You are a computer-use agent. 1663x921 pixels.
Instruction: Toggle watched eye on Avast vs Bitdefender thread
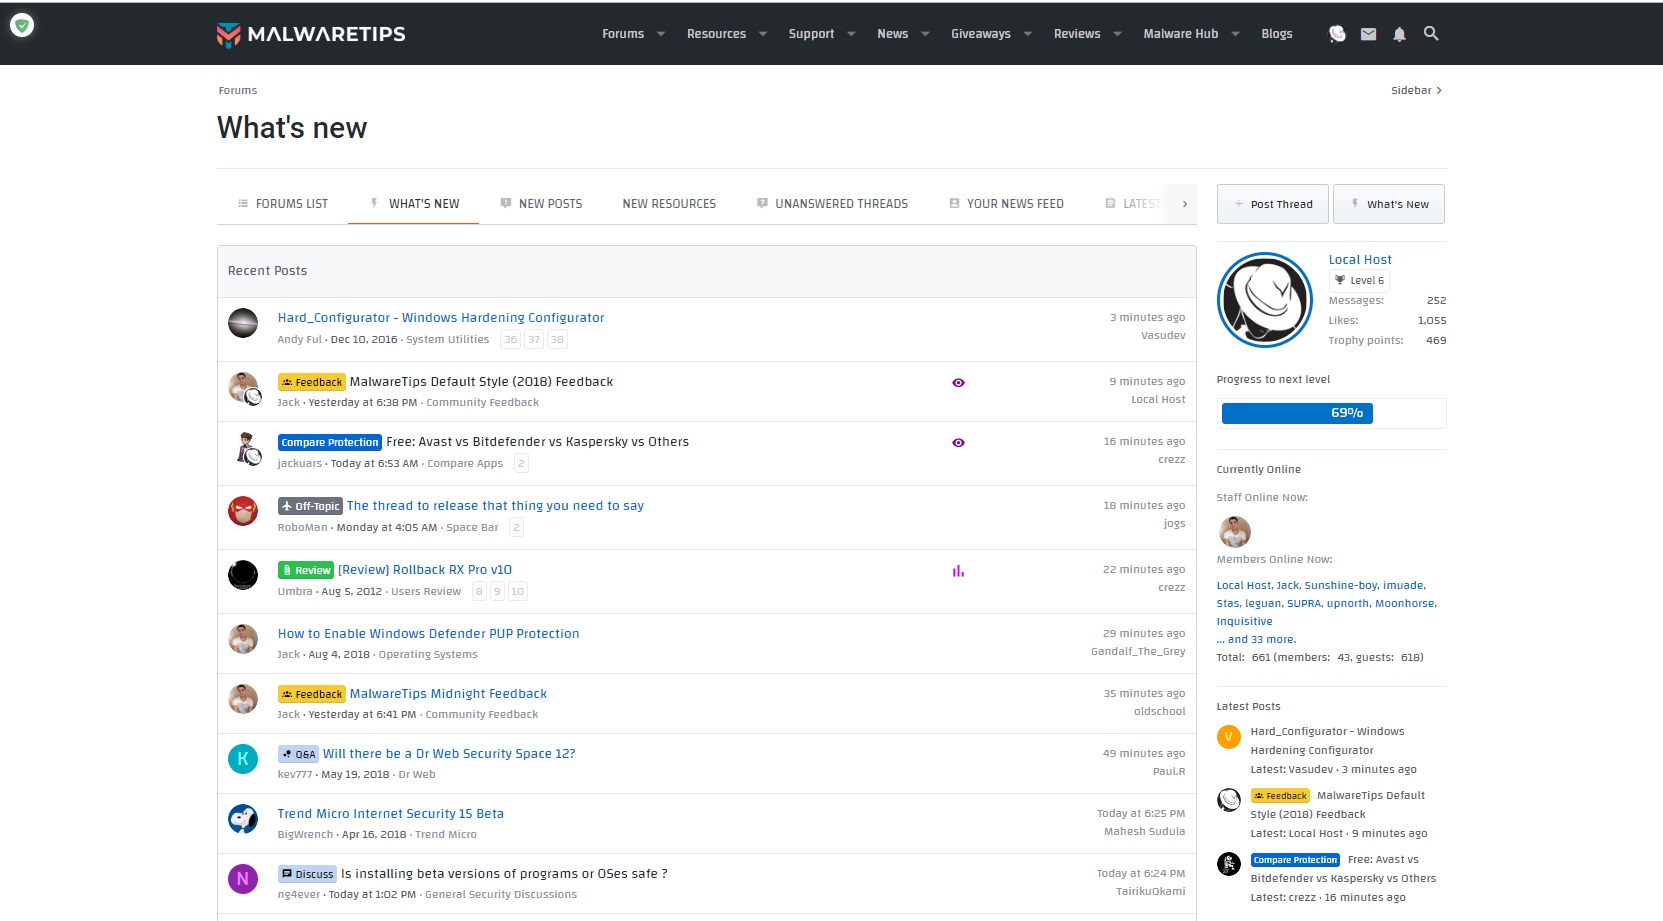point(958,443)
